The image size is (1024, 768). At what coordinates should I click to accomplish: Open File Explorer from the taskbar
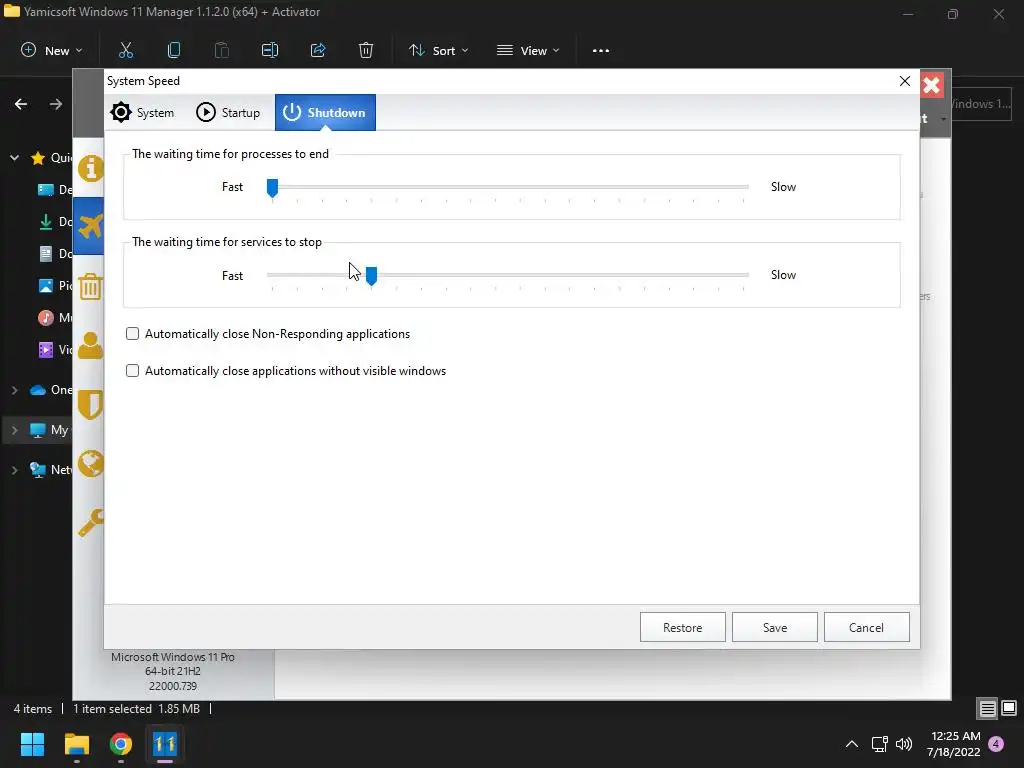click(x=76, y=744)
